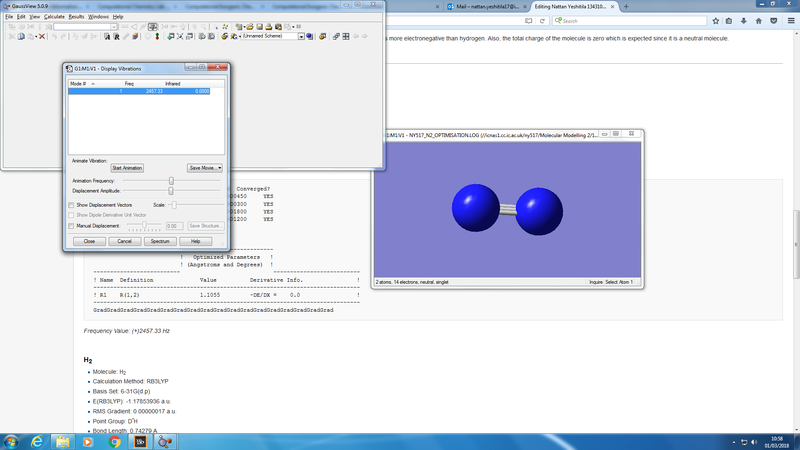Viewport: 800px width, 450px height.
Task: Open the Calculate menu
Action: (x=54, y=17)
